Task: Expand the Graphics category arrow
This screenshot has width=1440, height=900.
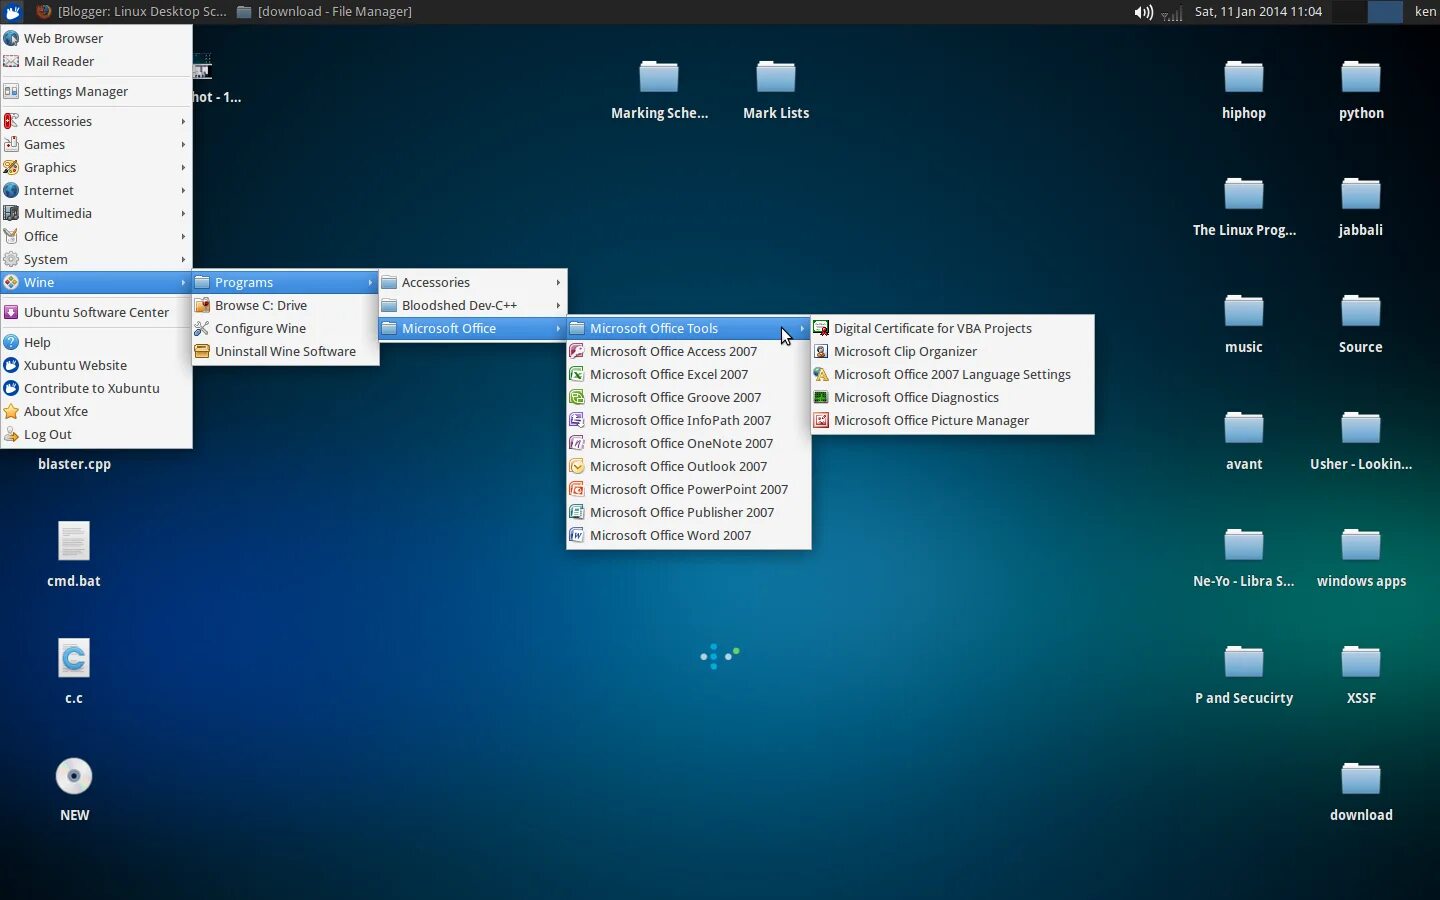Action: pyautogui.click(x=183, y=167)
